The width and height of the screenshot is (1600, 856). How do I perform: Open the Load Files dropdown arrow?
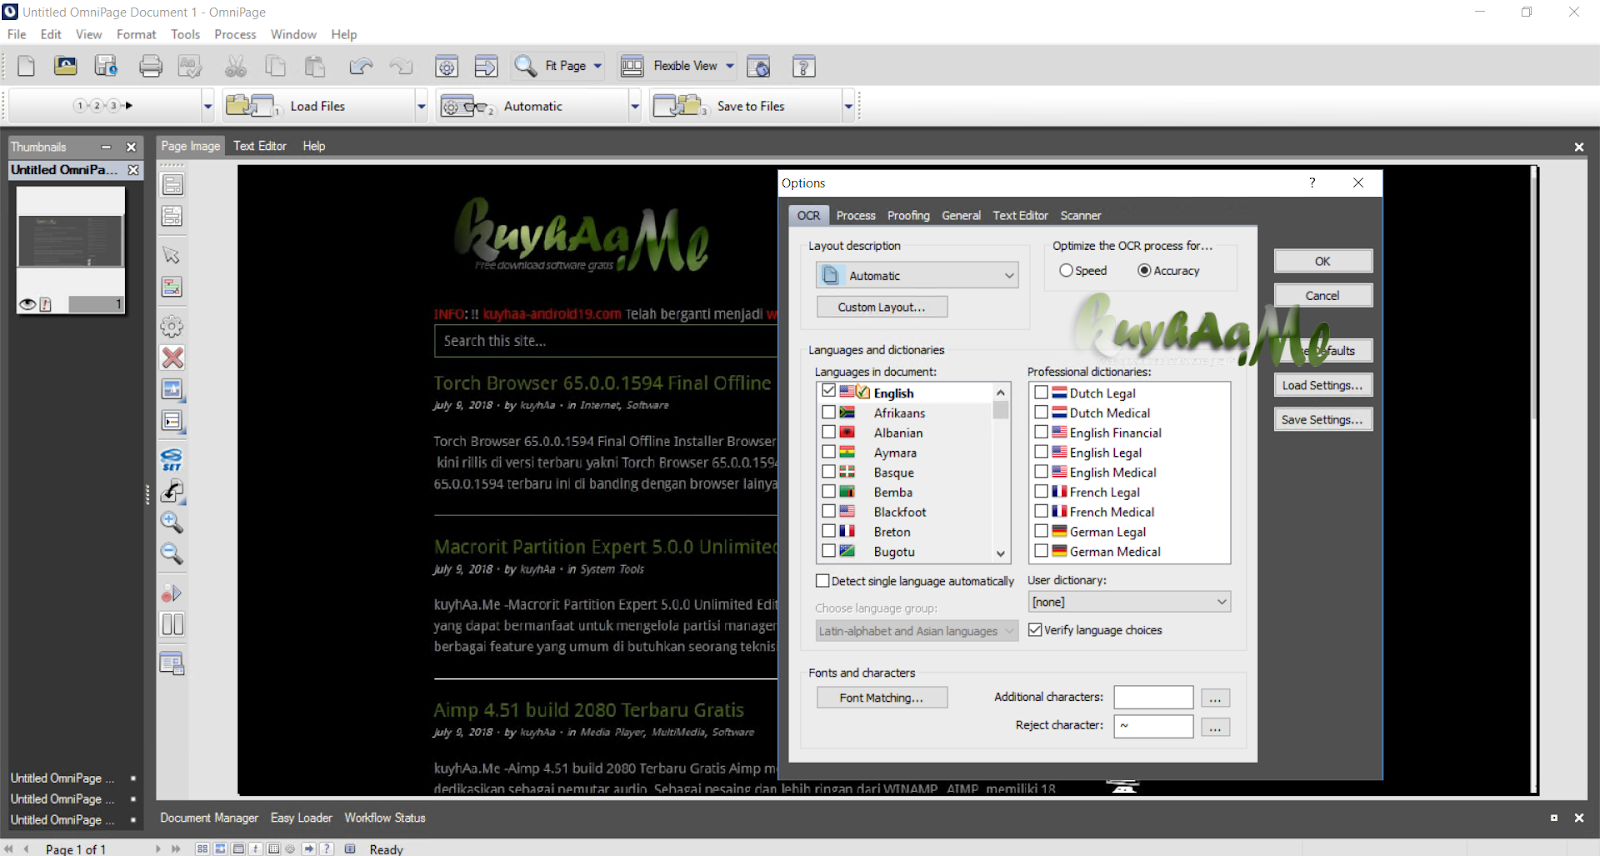point(421,106)
